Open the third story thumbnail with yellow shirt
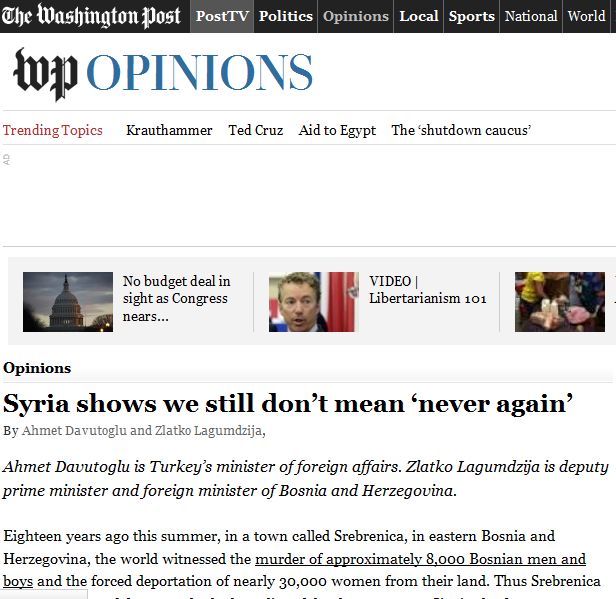Screen dimensions: 616x599 tap(560, 302)
